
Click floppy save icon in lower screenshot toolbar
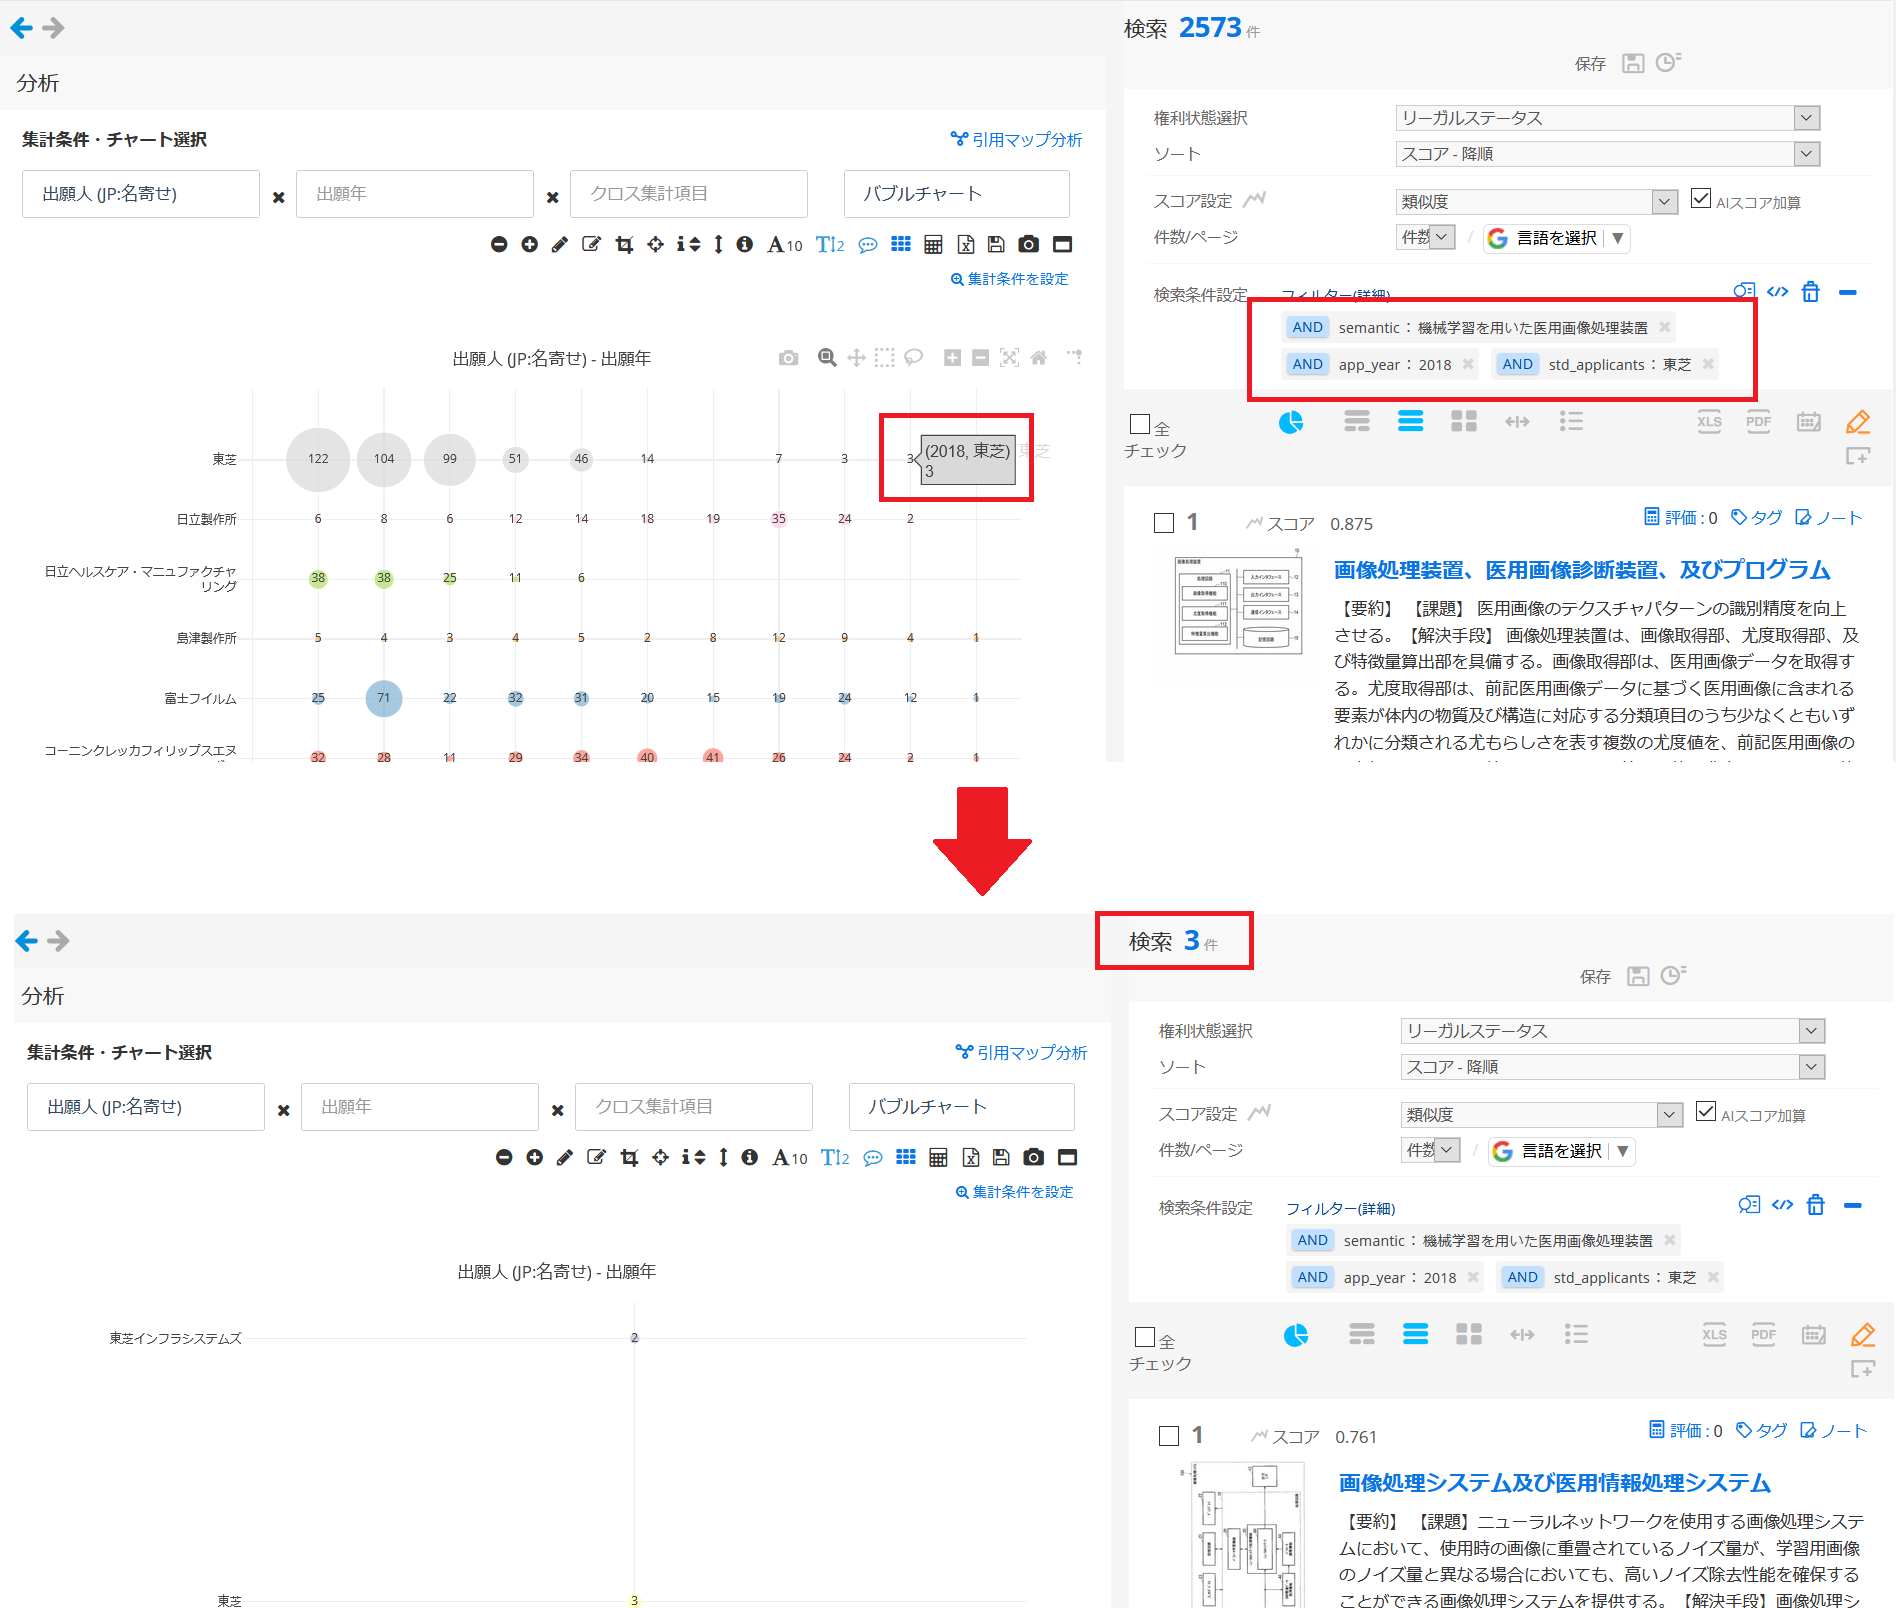pyautogui.click(x=1001, y=1158)
